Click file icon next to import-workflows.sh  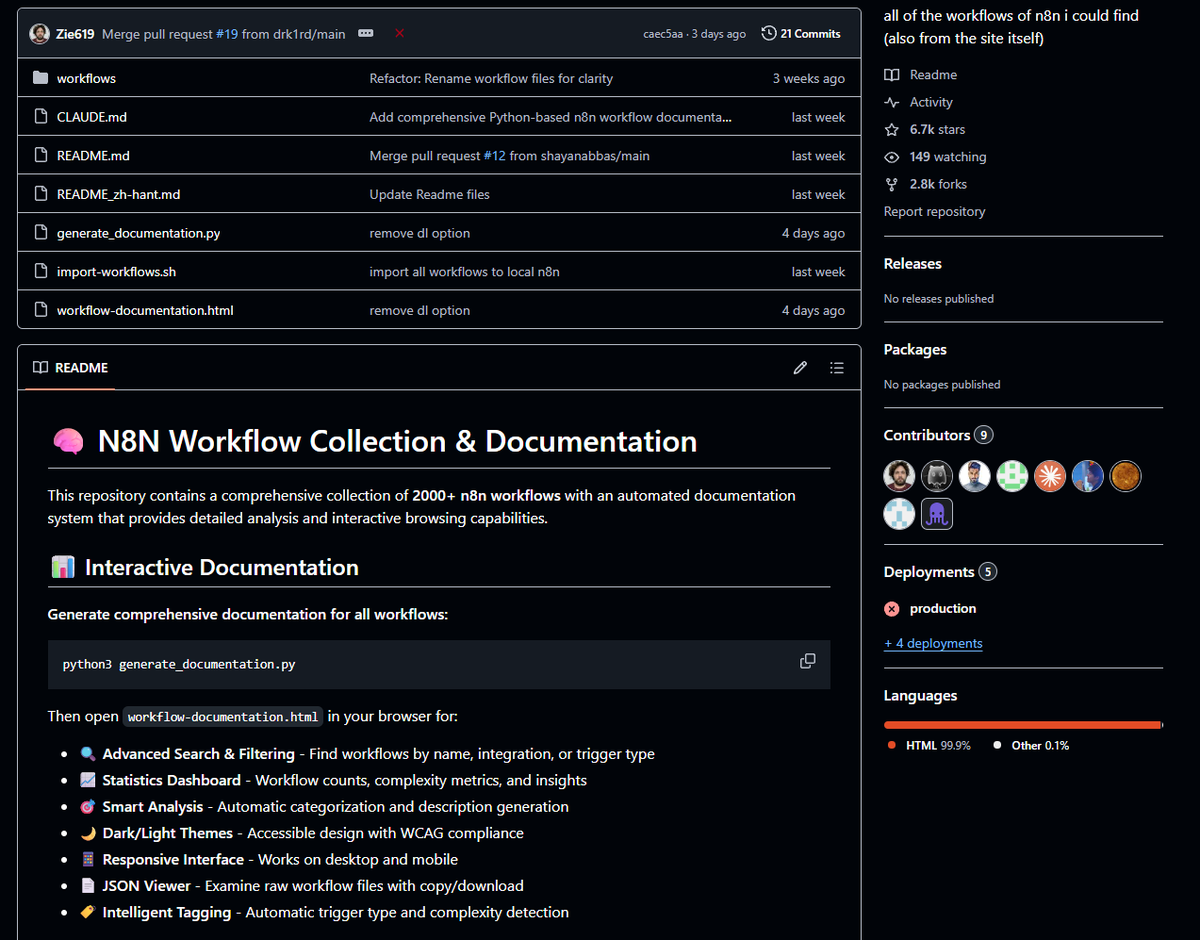click(41, 272)
